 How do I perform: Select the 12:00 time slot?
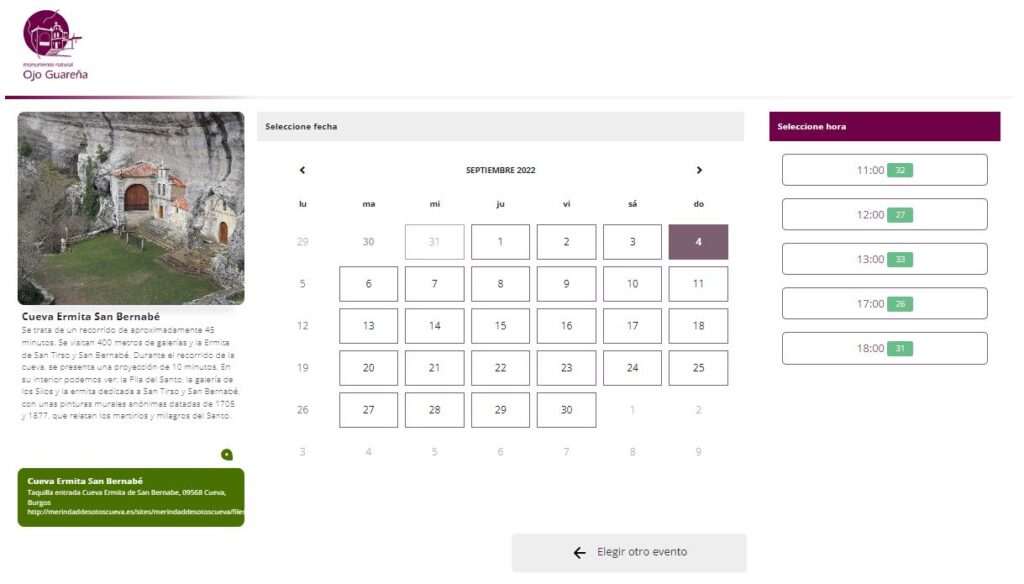coord(884,214)
